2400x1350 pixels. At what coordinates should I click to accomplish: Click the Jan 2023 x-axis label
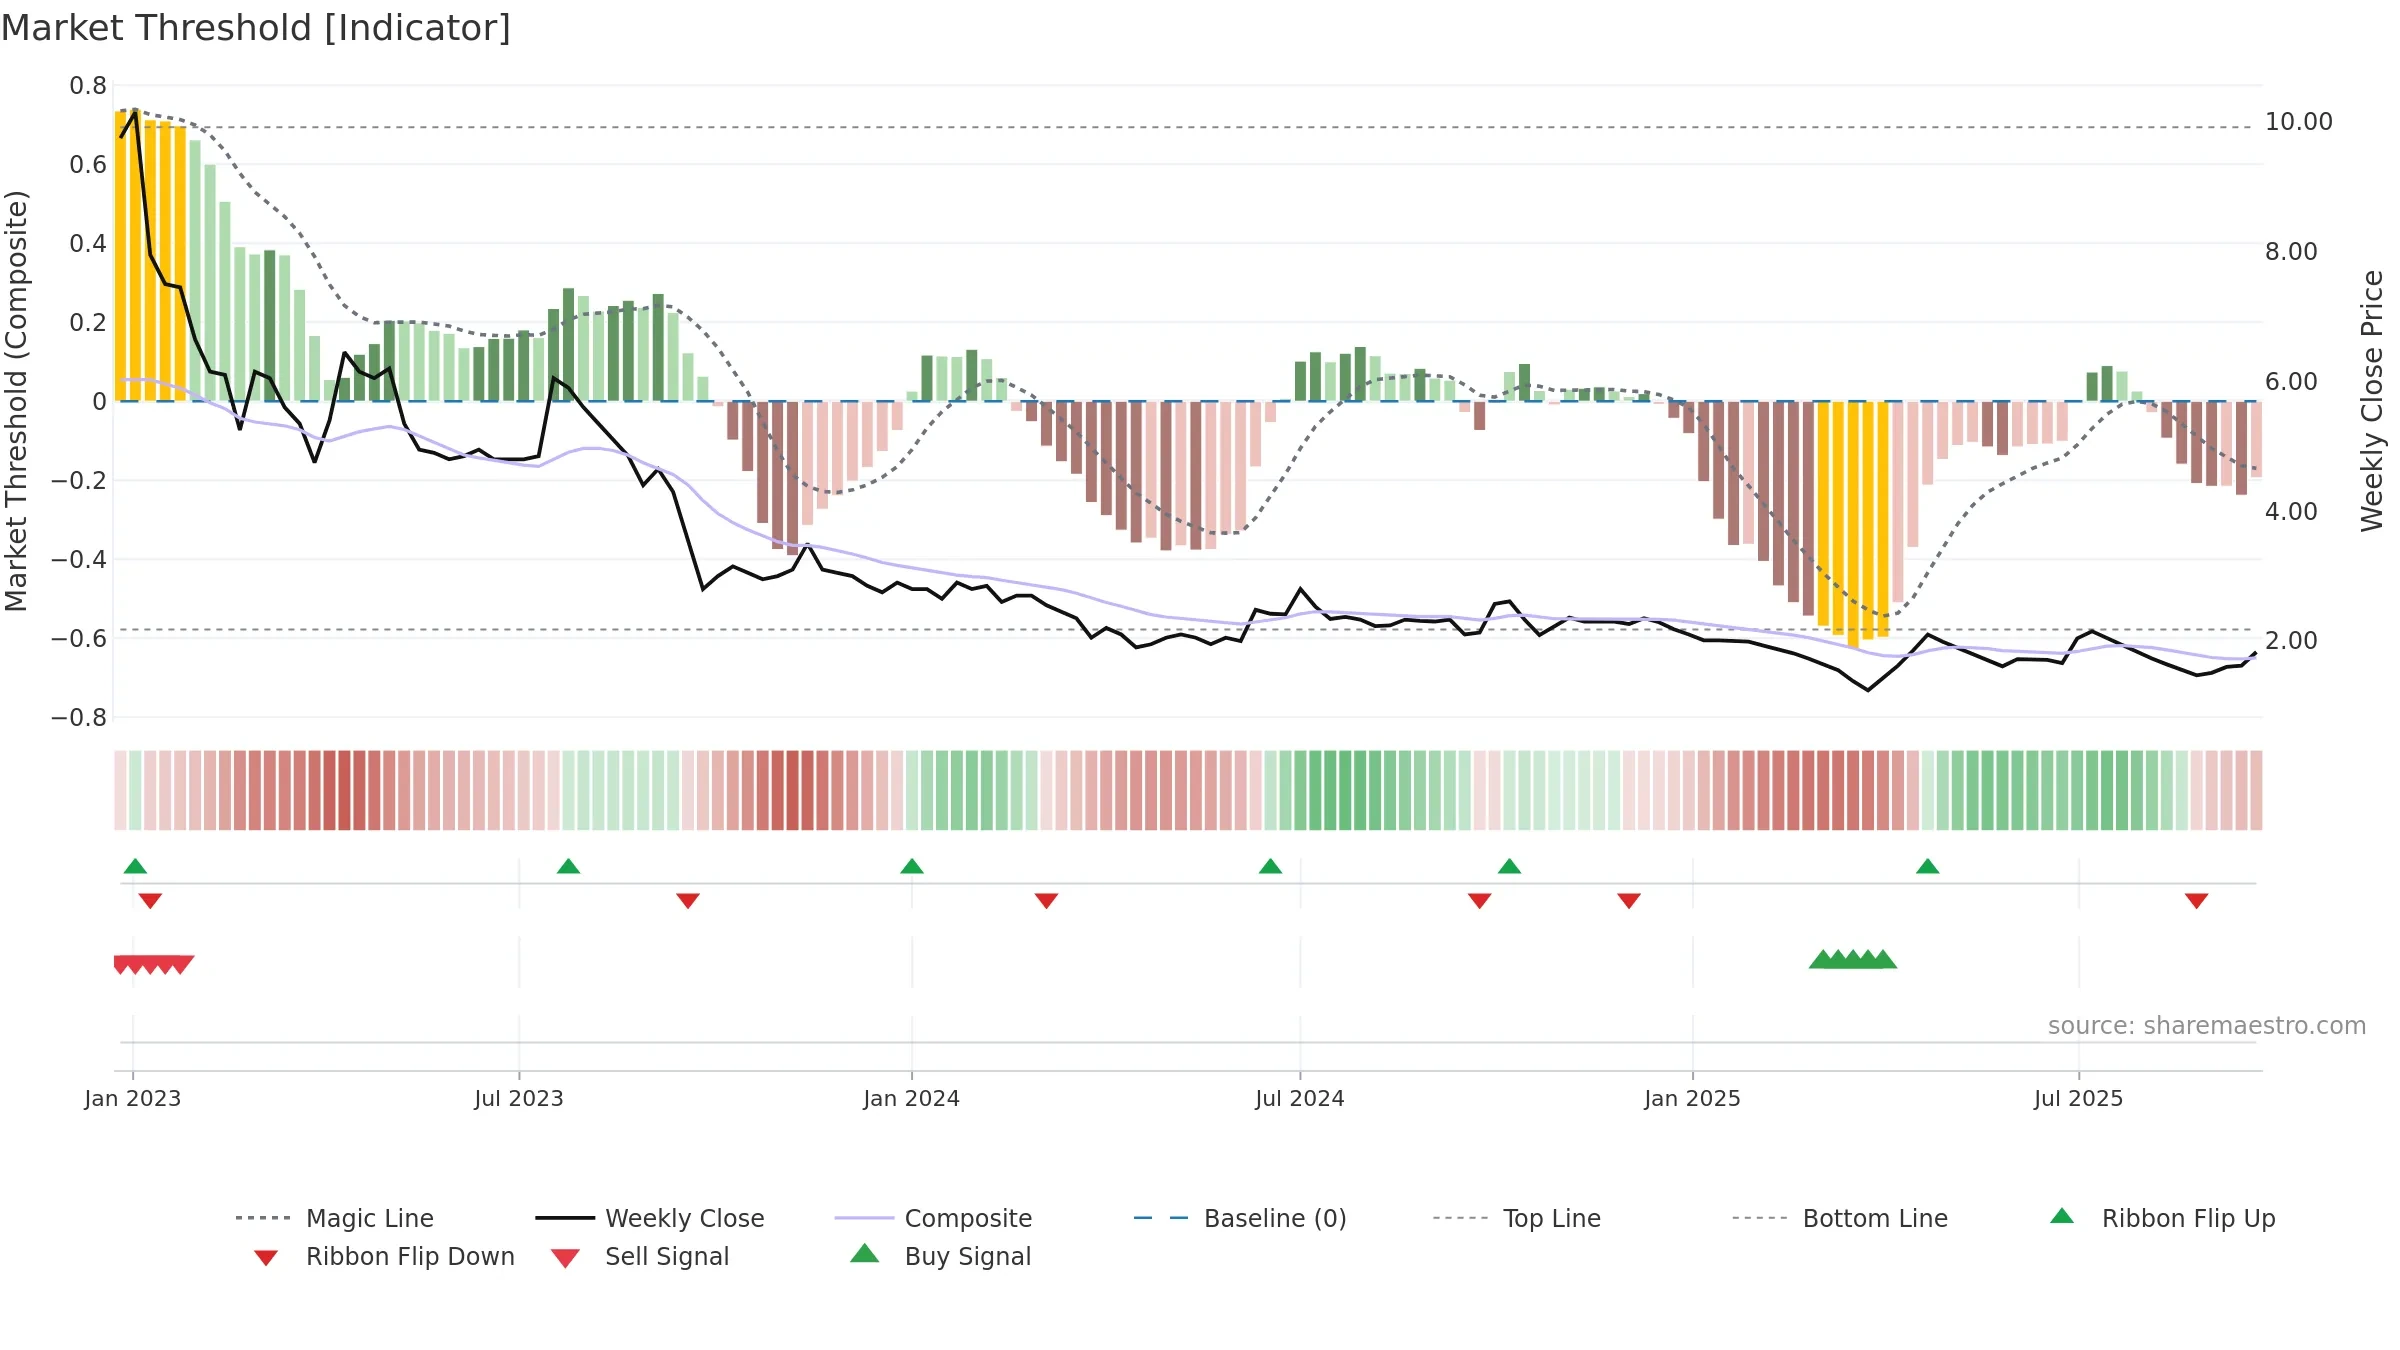tap(133, 1099)
